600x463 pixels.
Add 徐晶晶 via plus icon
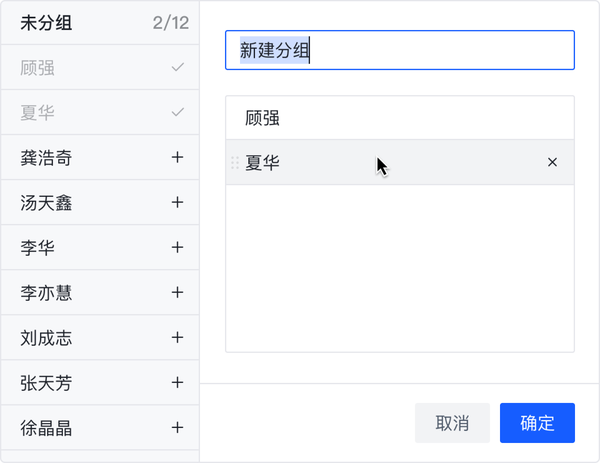177,427
